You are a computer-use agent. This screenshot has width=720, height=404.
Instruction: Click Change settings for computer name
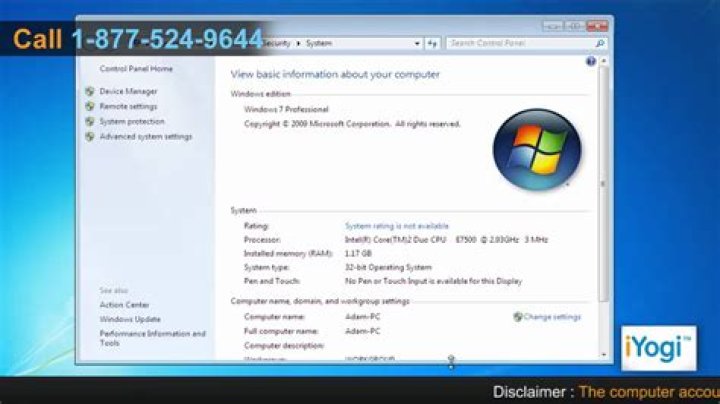pos(552,317)
